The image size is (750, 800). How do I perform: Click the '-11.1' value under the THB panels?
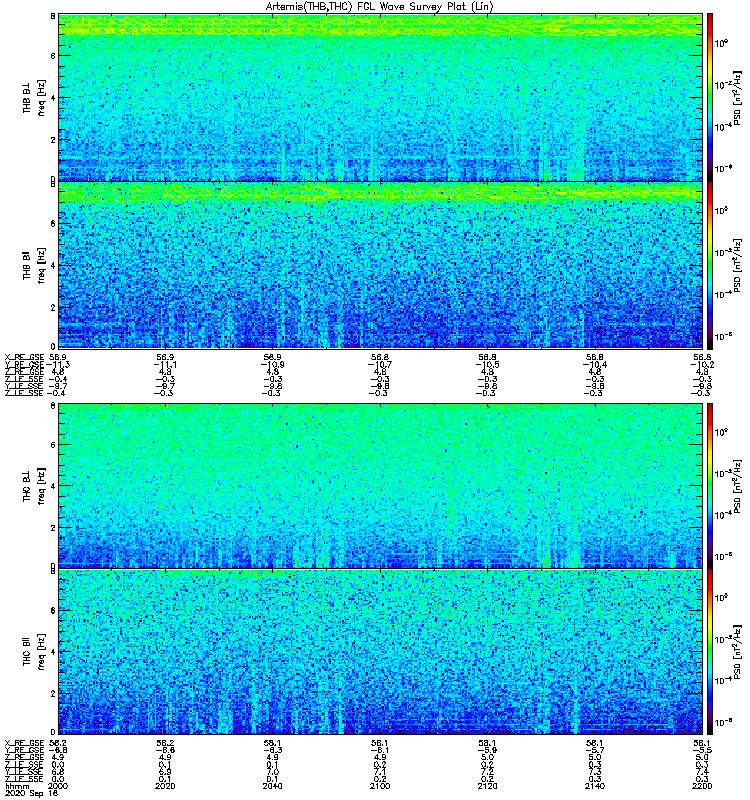pyautogui.click(x=165, y=365)
